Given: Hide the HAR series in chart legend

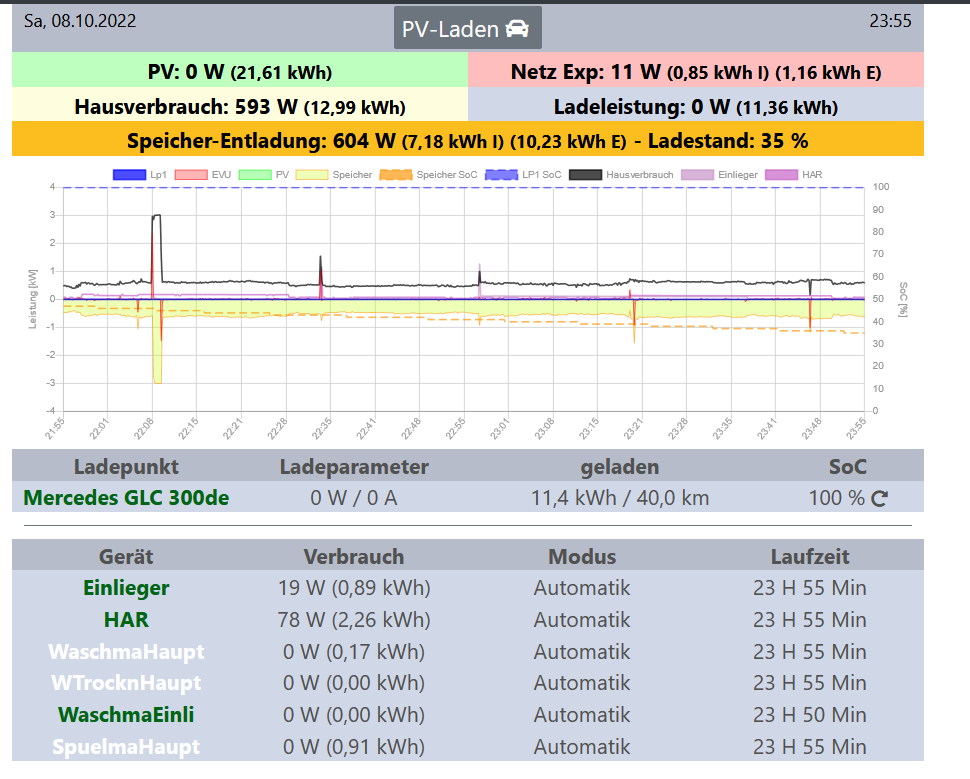Looking at the screenshot, I should tap(794, 175).
